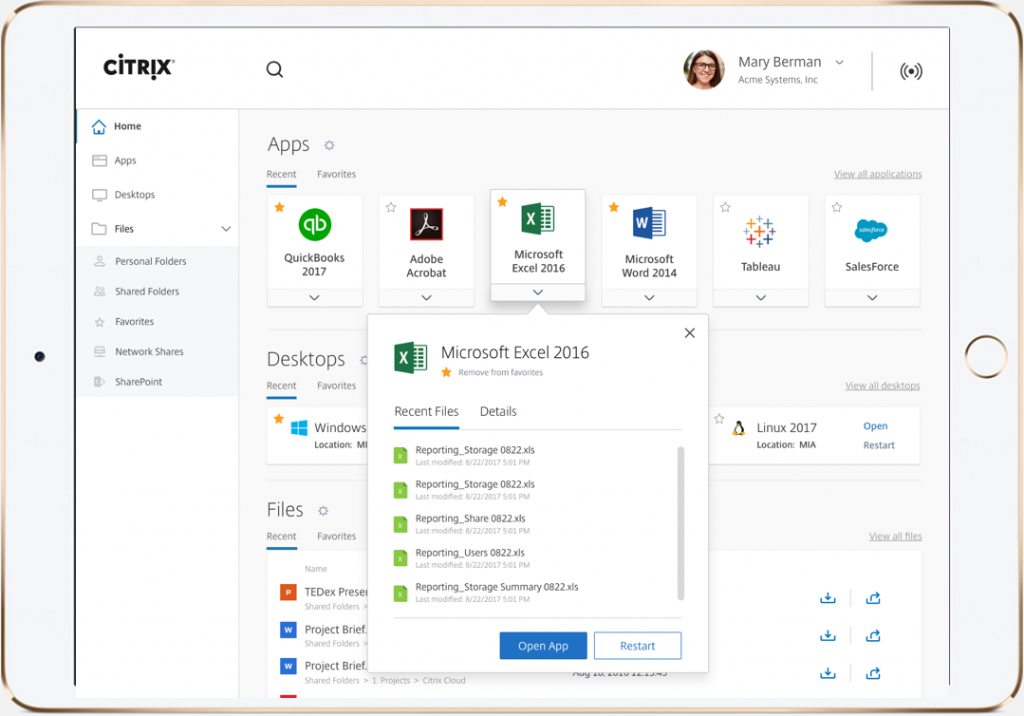This screenshot has height=716, width=1024.
Task: Toggle favorite star on Tableau tile
Action: (x=725, y=208)
